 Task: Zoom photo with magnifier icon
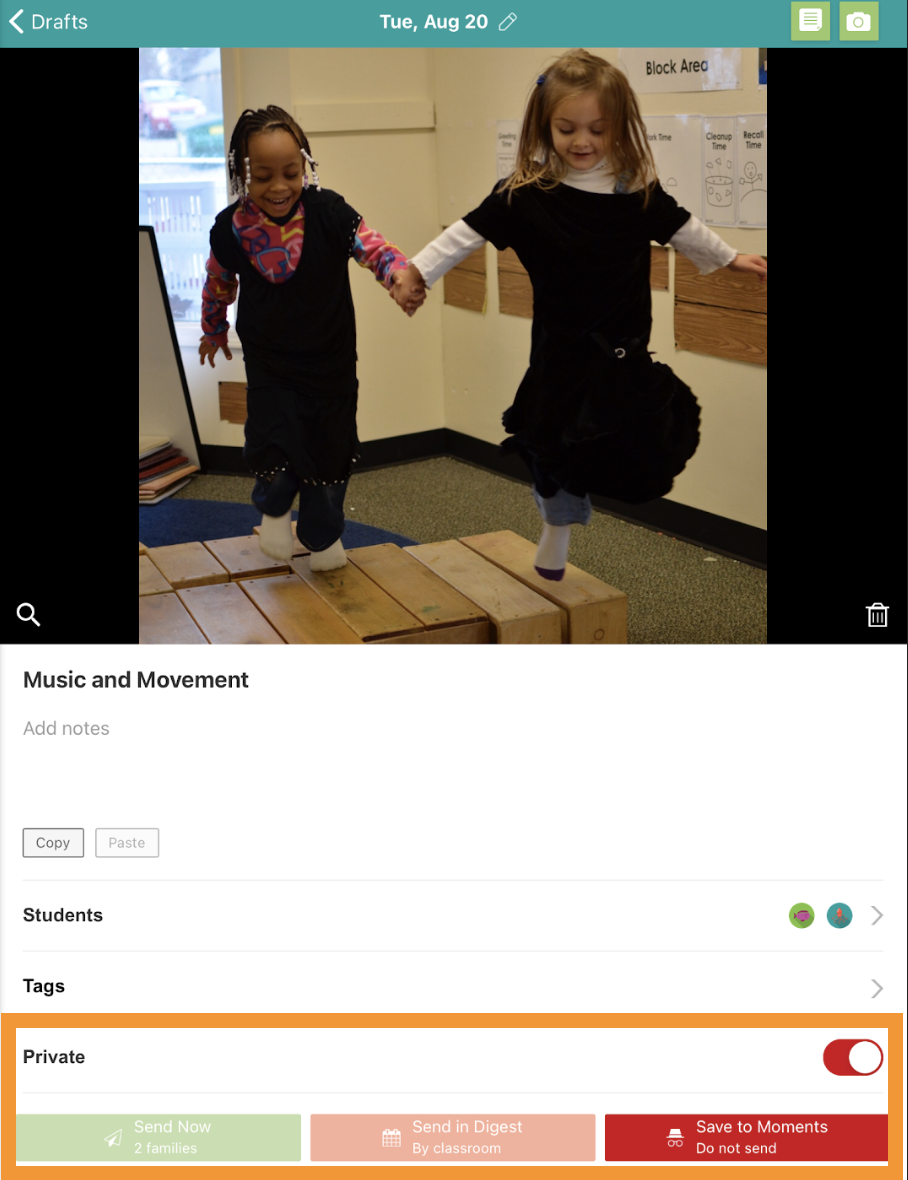29,614
